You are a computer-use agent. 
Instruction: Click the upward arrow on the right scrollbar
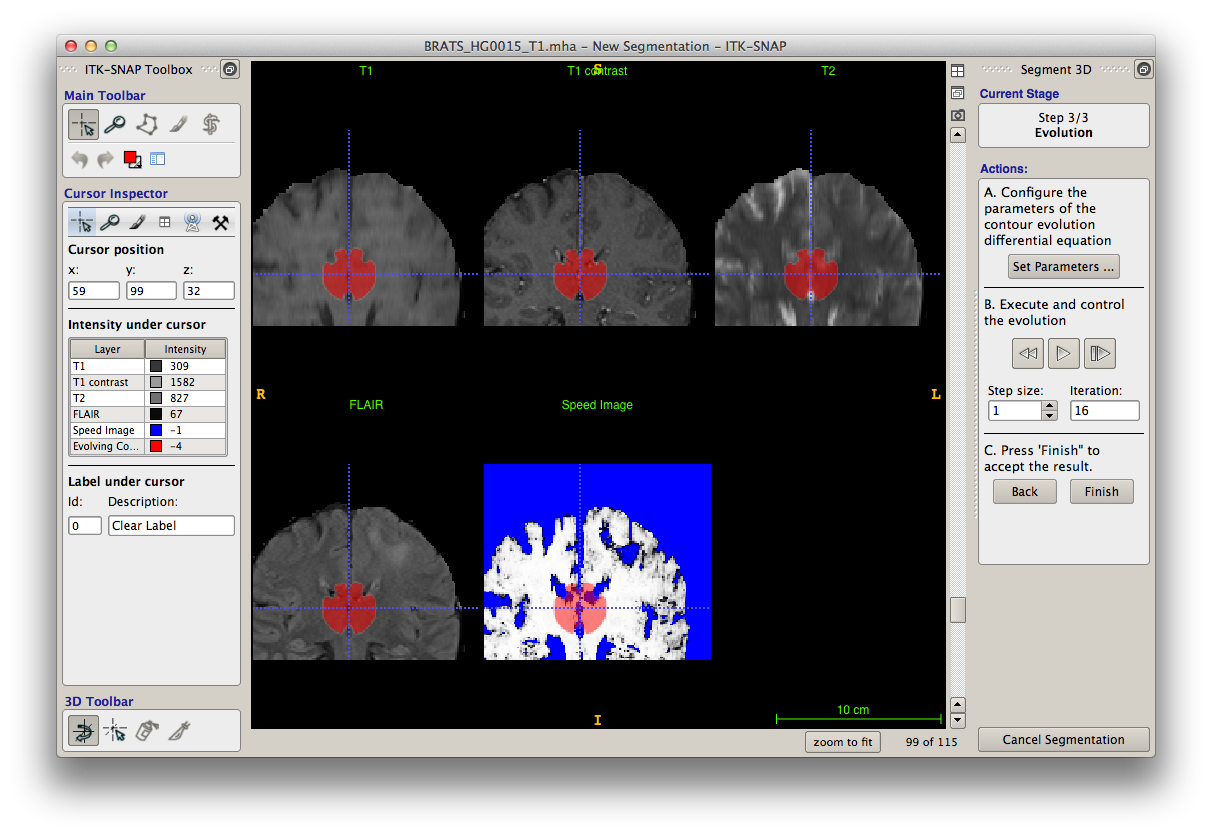click(957, 704)
